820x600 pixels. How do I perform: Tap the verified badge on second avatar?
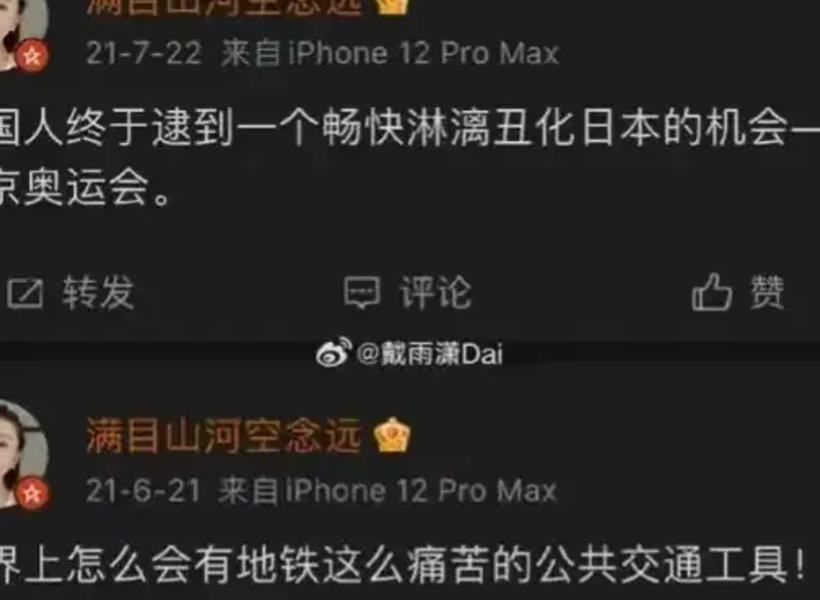[32, 493]
